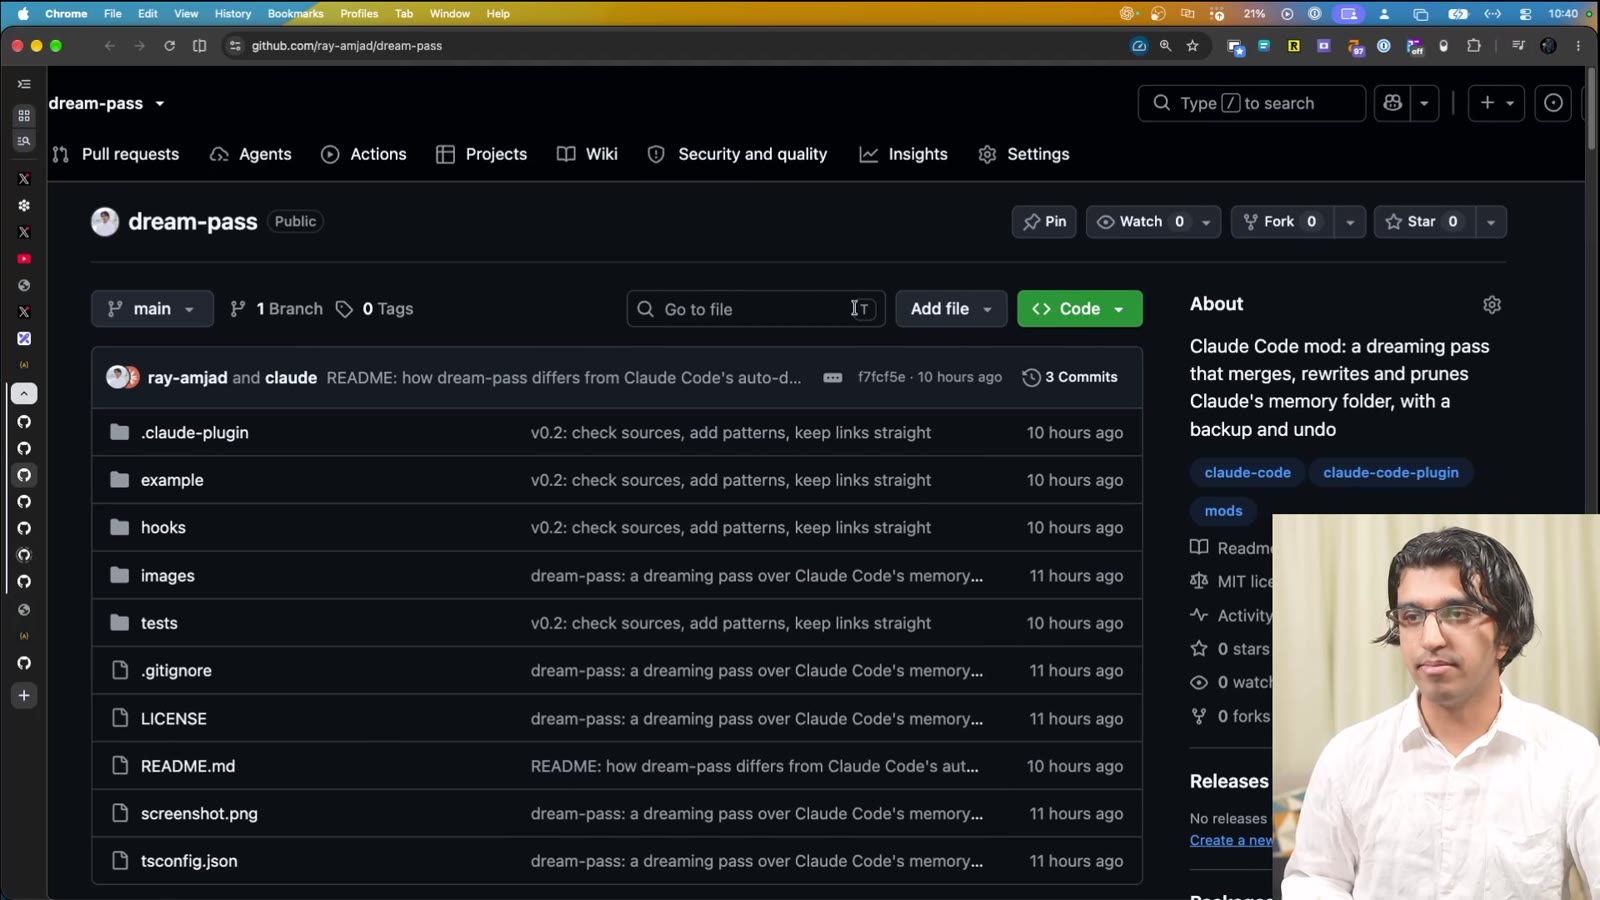Open the Insights tab
Screen dimensions: 1600x900
coord(904,154)
